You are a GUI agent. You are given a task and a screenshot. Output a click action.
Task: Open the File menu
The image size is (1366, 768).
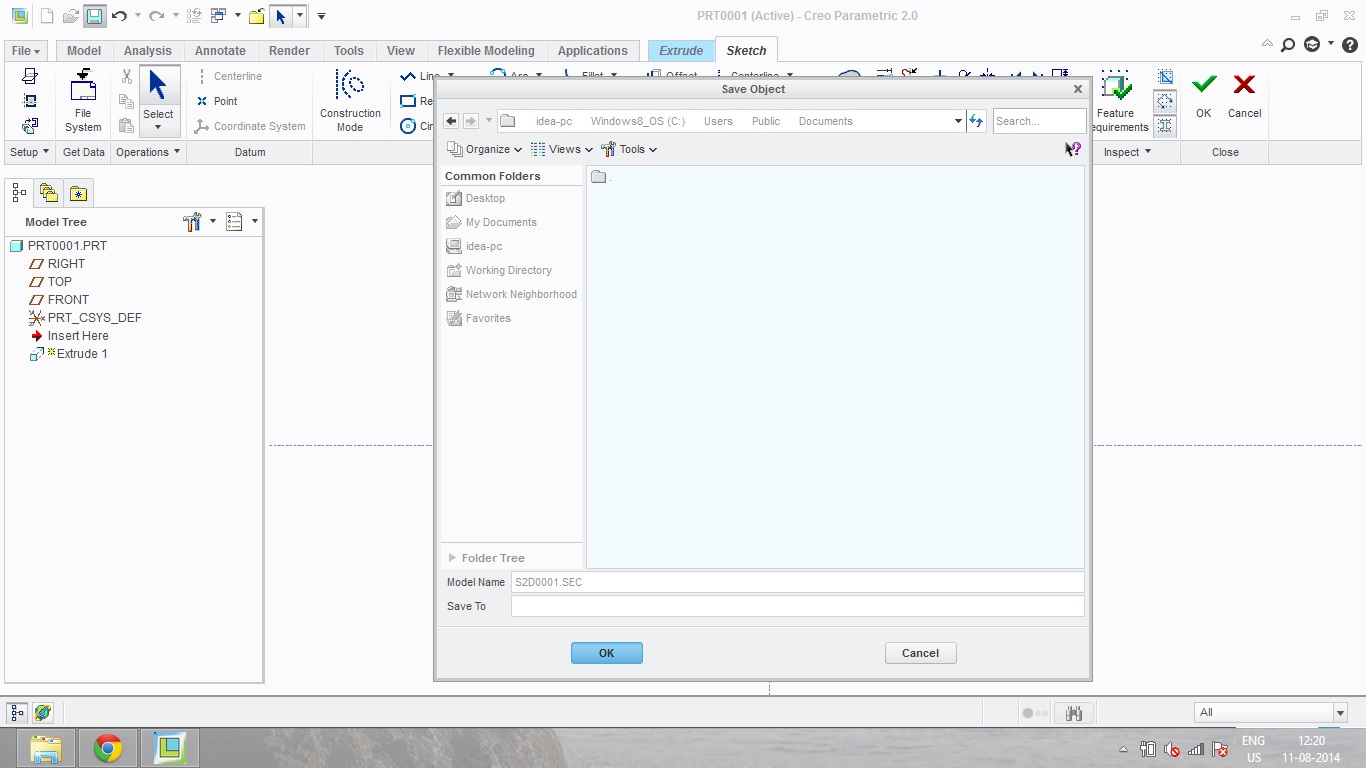(x=25, y=50)
